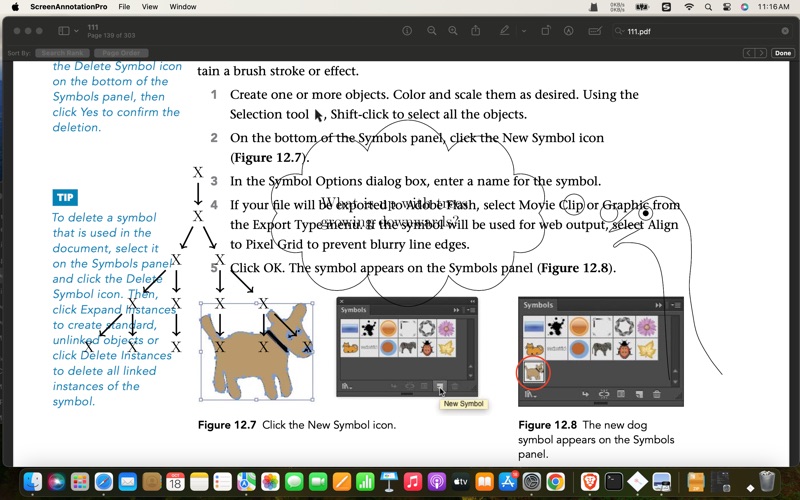Open Brave browser from the Dock
800x500 pixels.
point(590,481)
